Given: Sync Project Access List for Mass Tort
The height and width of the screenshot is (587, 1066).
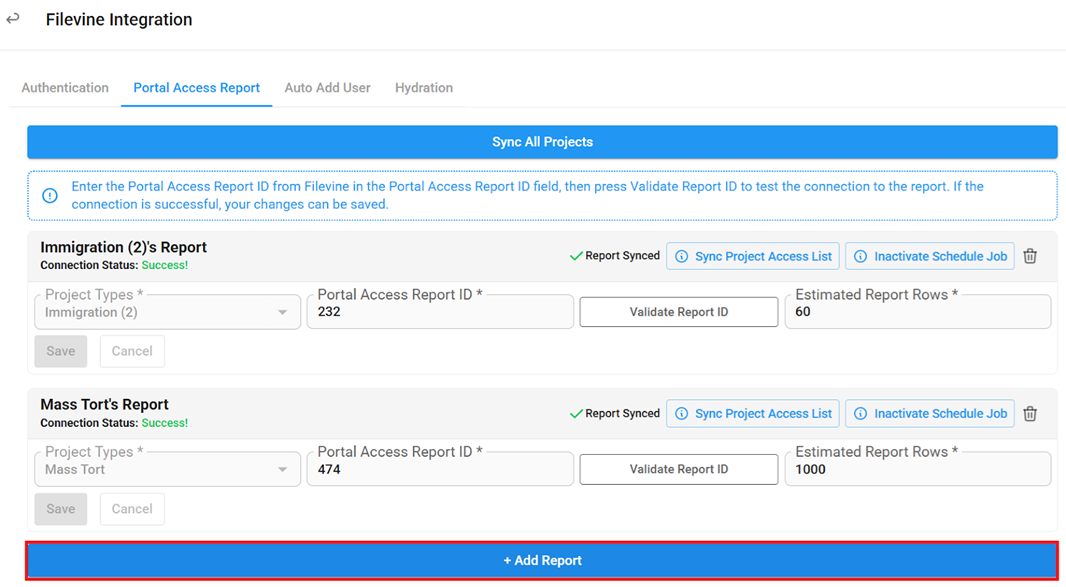Looking at the screenshot, I should tap(753, 414).
